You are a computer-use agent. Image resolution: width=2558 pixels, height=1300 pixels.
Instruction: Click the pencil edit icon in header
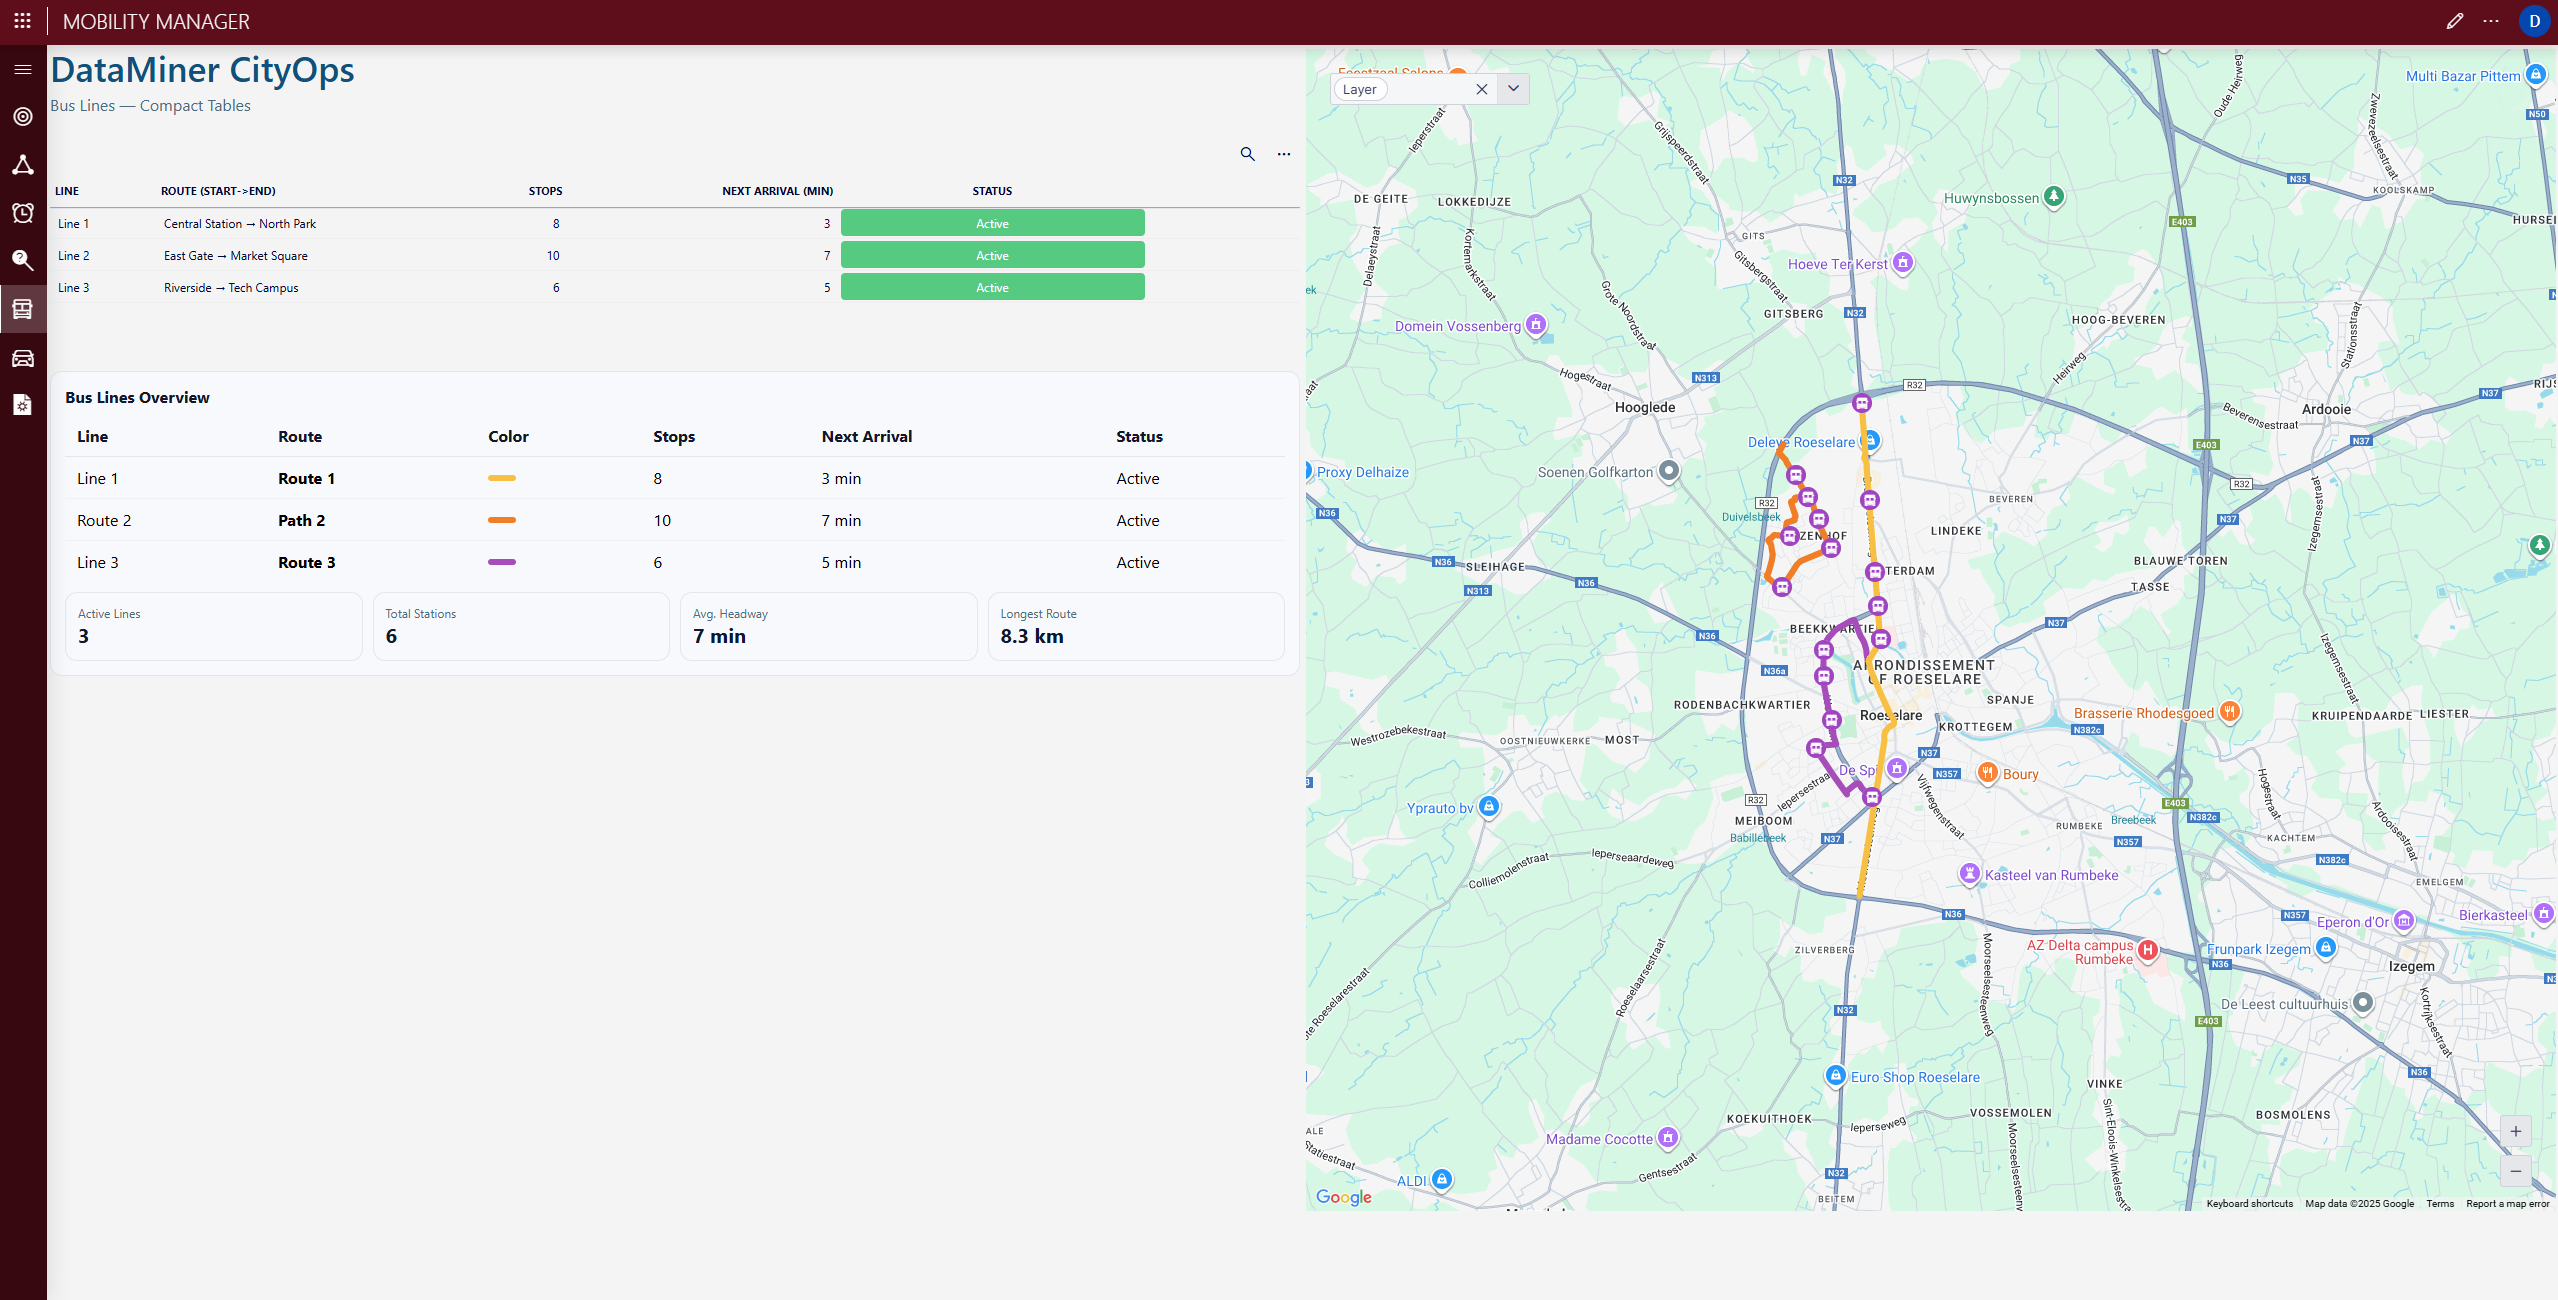coord(2454,21)
